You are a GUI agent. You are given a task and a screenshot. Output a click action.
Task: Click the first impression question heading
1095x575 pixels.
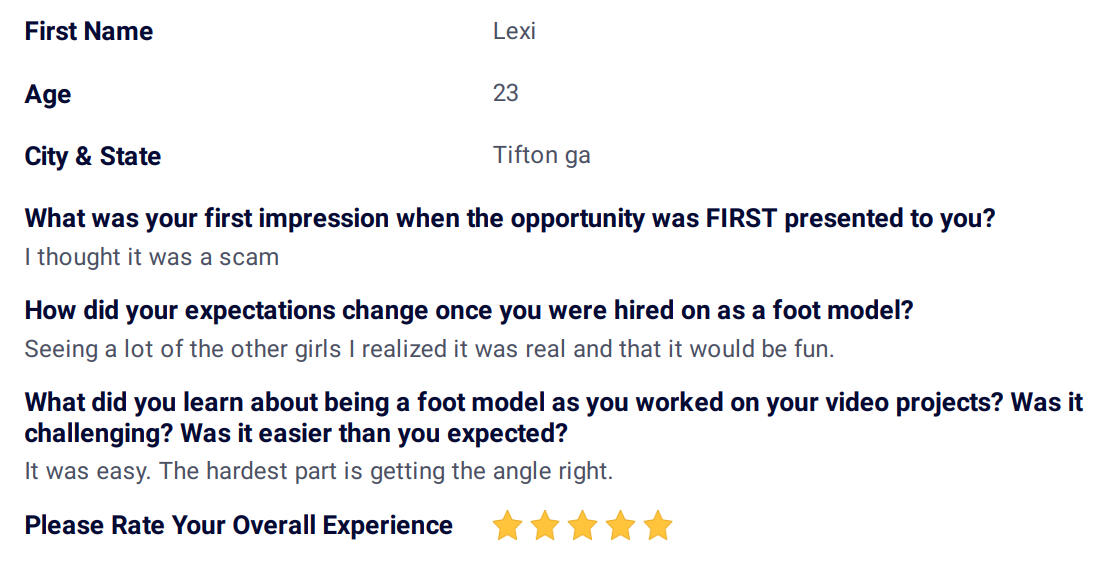(x=510, y=219)
